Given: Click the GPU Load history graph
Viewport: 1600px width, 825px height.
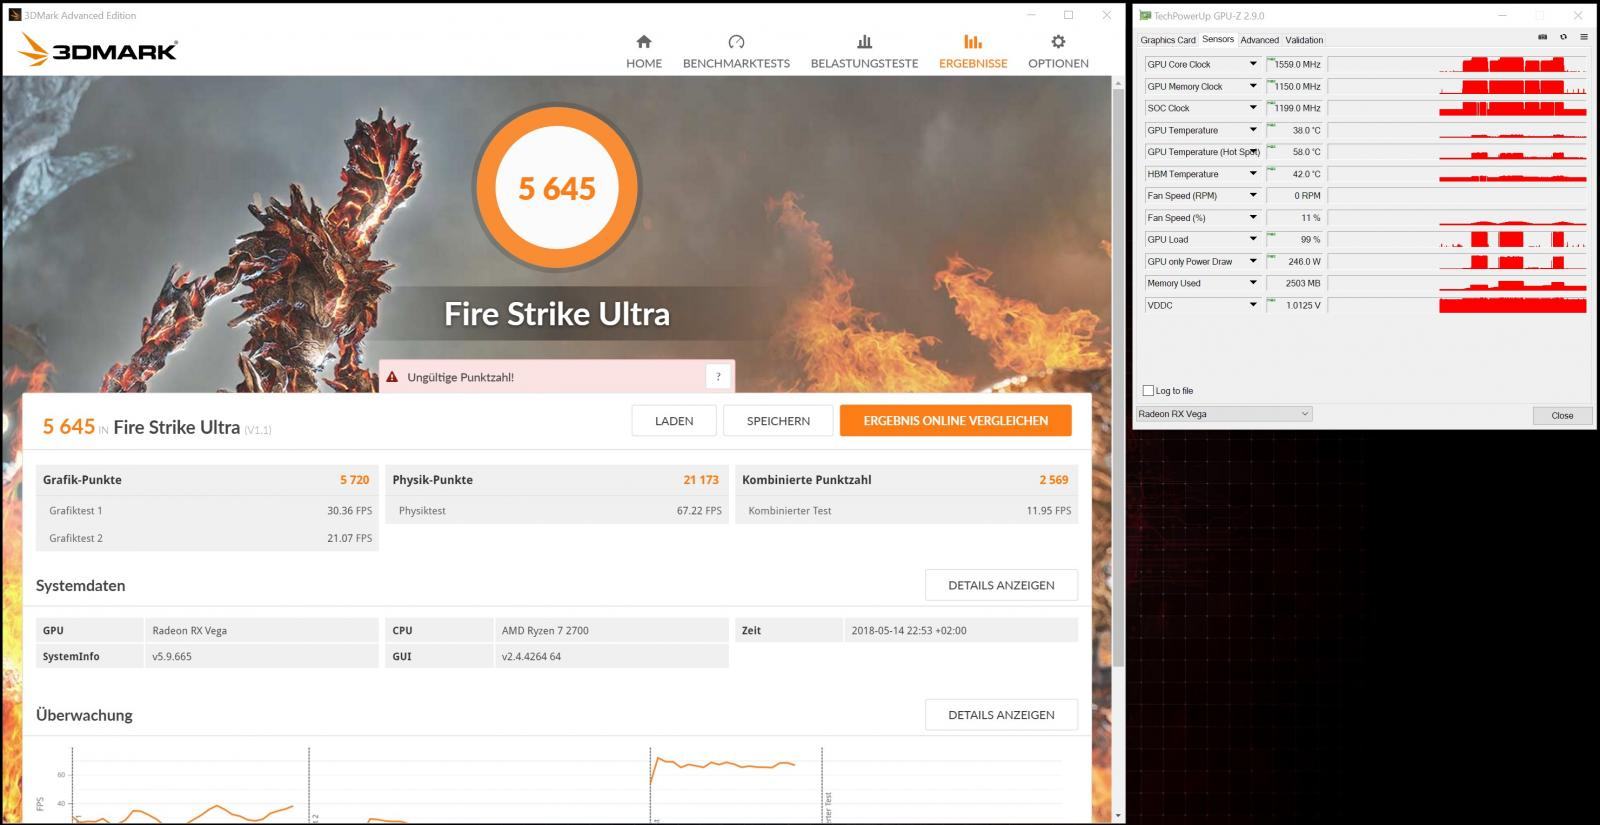Looking at the screenshot, I should [1457, 239].
